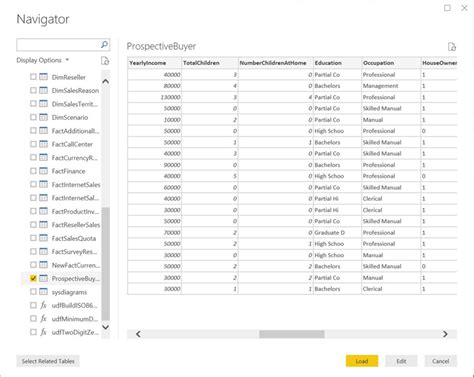Click the FactCallCenter table icon

pyautogui.click(x=43, y=144)
